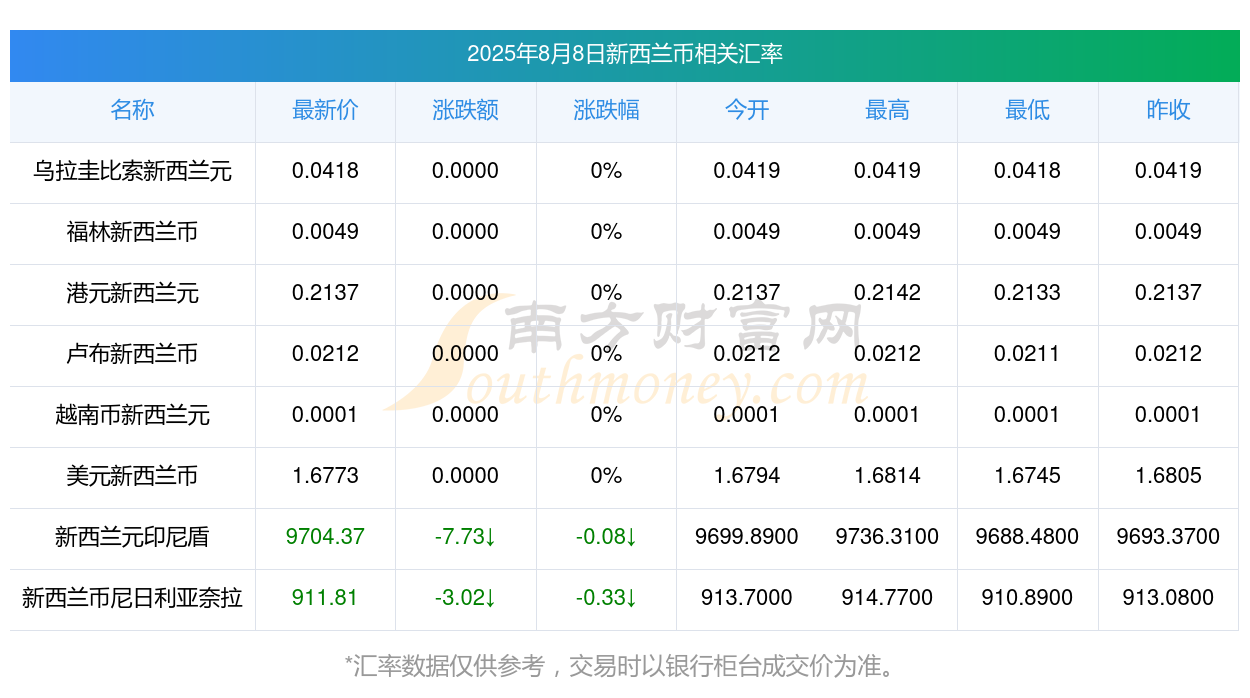Select the row name 港元新西兰元
Viewport: 1250px width, 698px height.
point(132,293)
